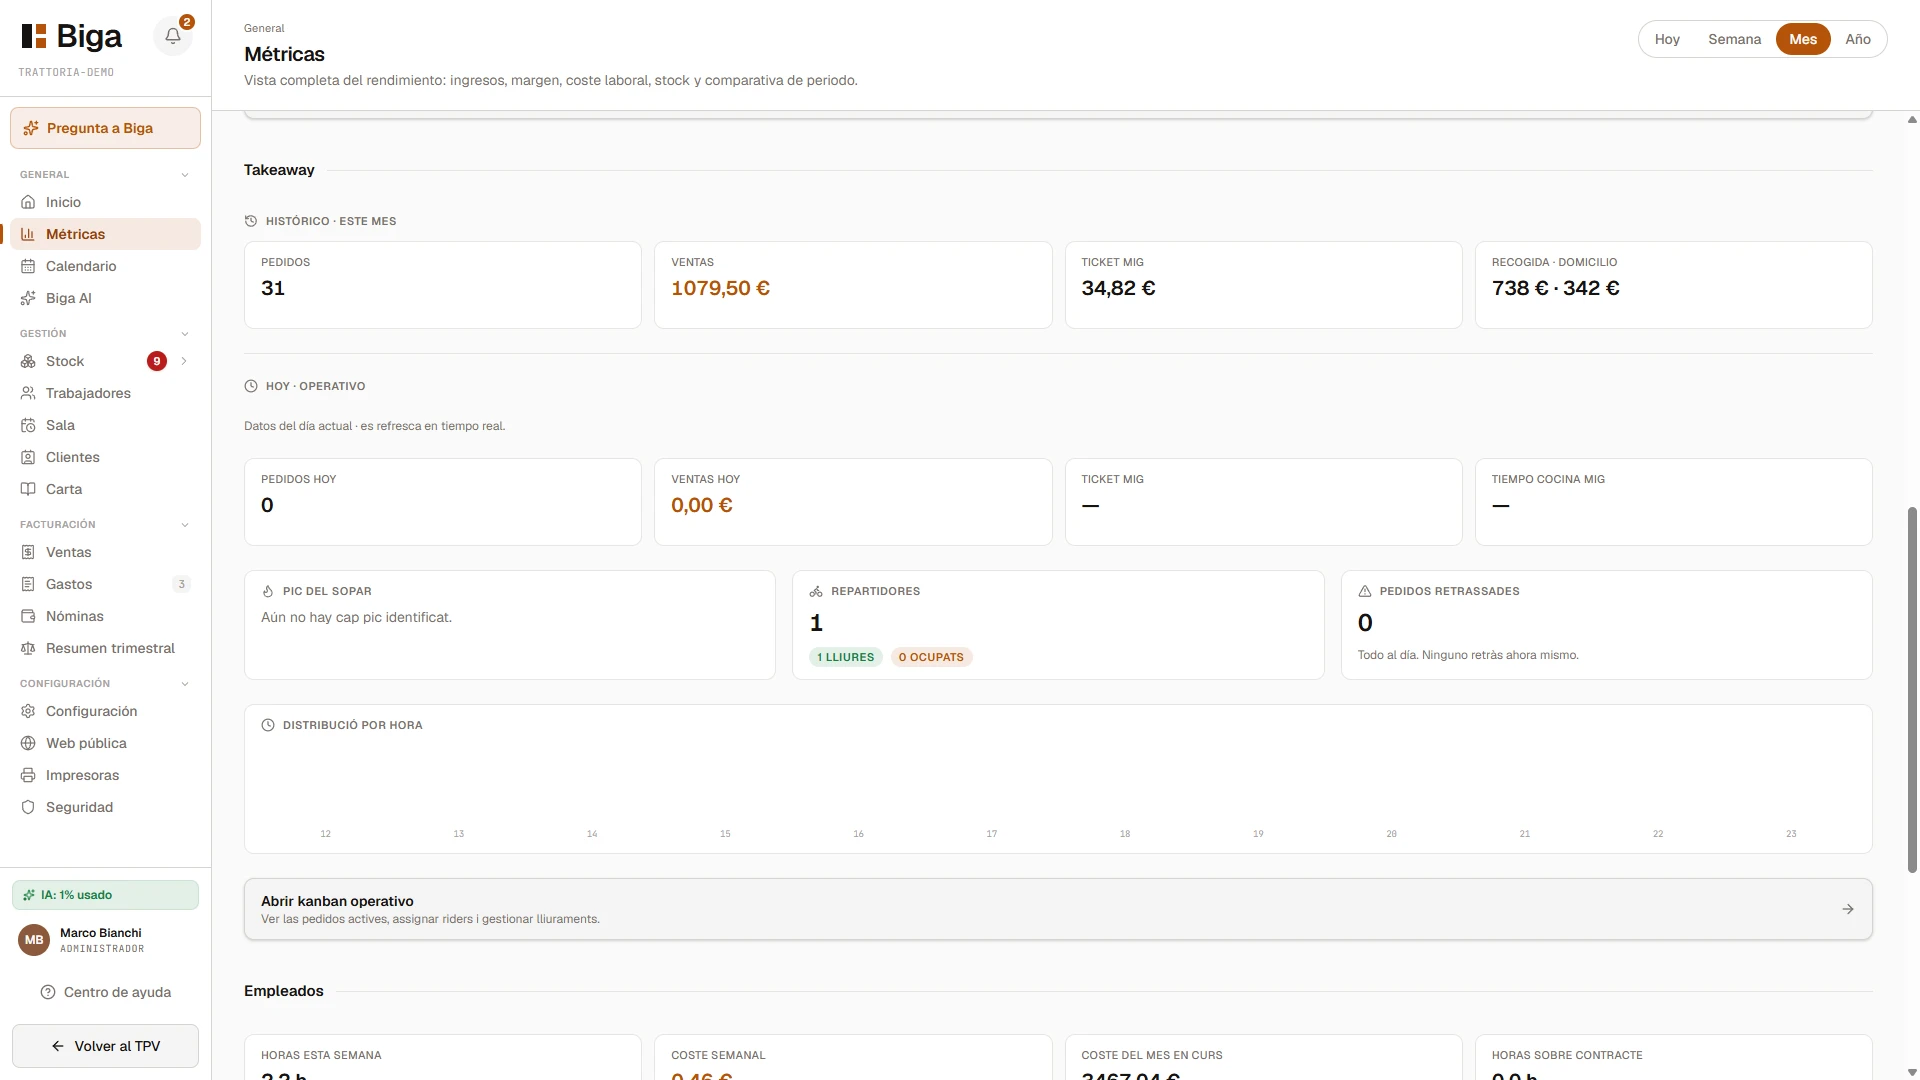
Task: Click the Ticket mig 34,82 € value
Action: tap(1118, 288)
